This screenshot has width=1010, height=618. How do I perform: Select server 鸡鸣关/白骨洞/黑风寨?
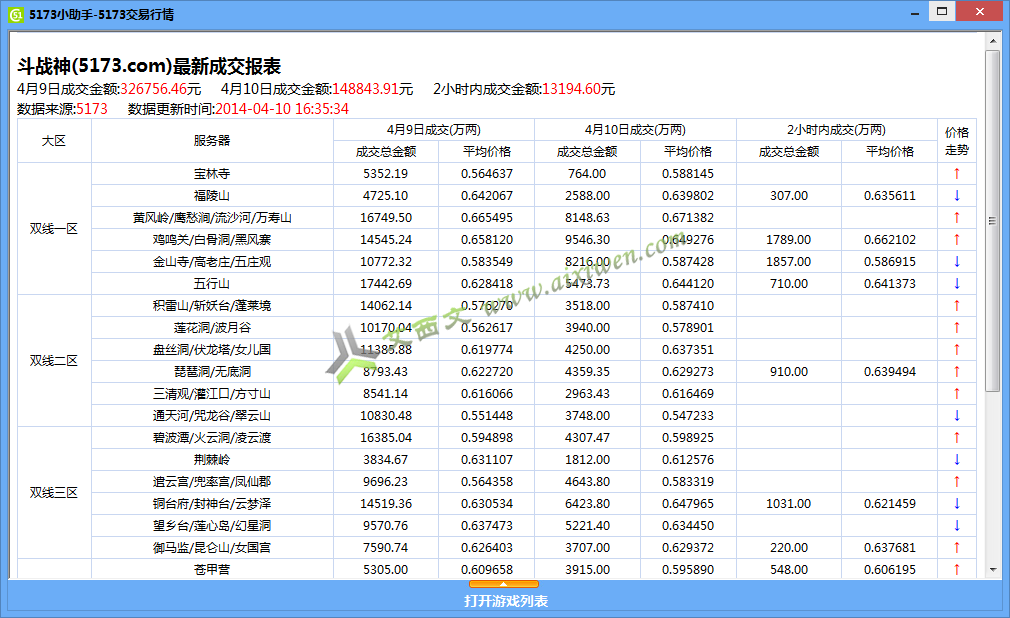tap(212, 240)
